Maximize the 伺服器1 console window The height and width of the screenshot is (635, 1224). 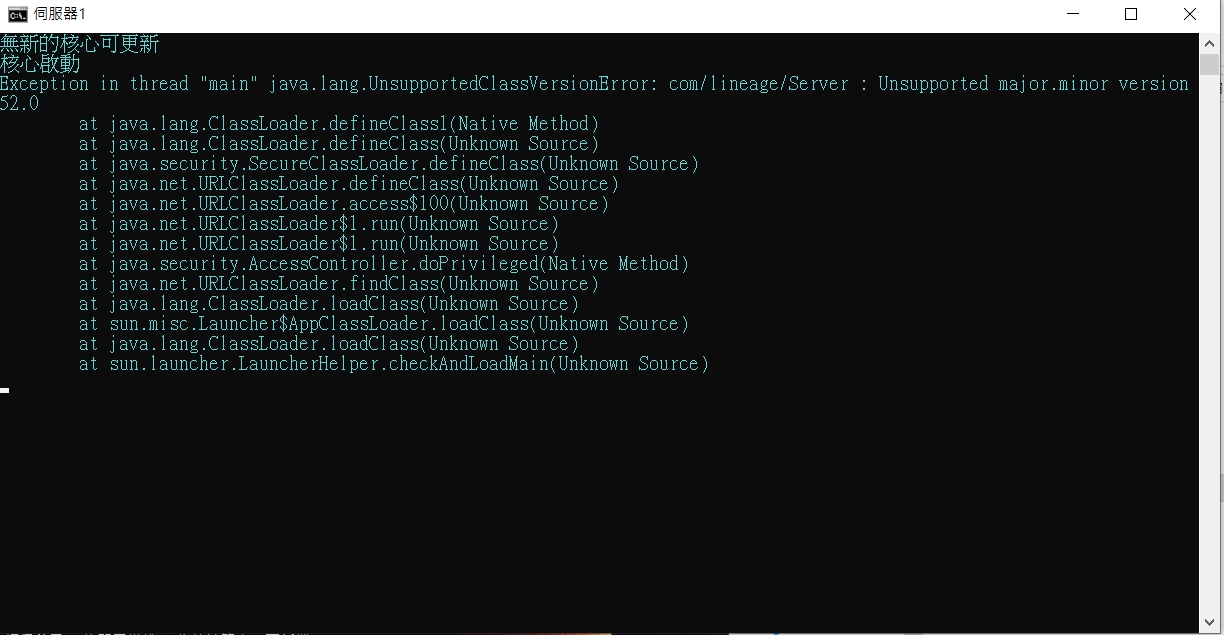pos(1131,14)
